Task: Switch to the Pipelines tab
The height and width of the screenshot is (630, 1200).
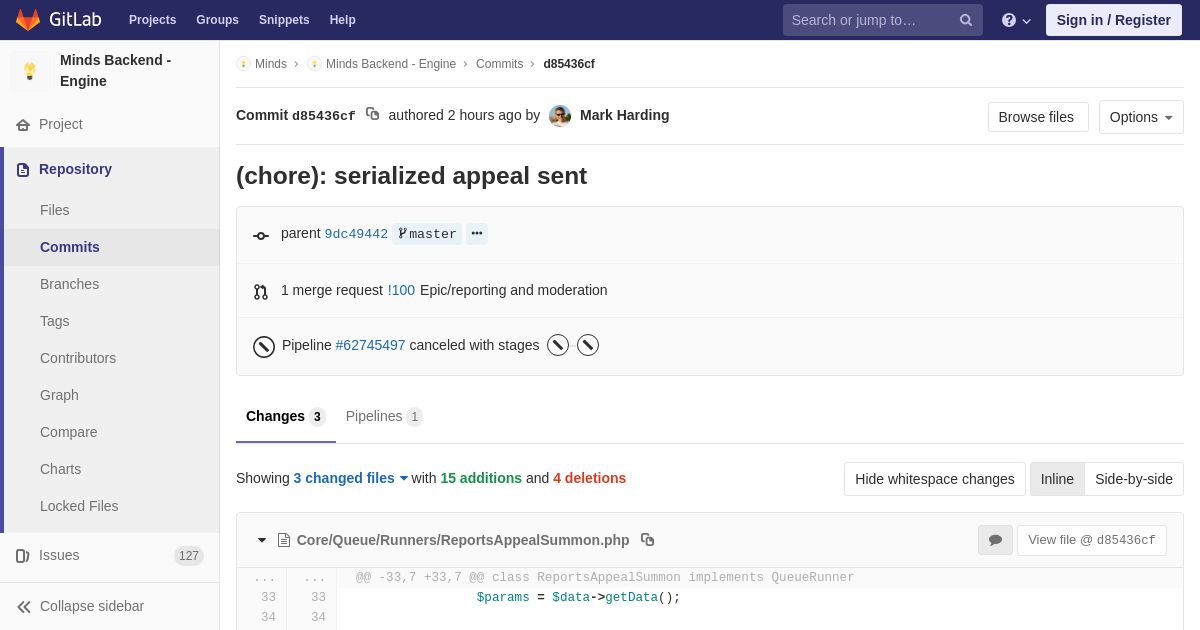Action: coord(383,416)
